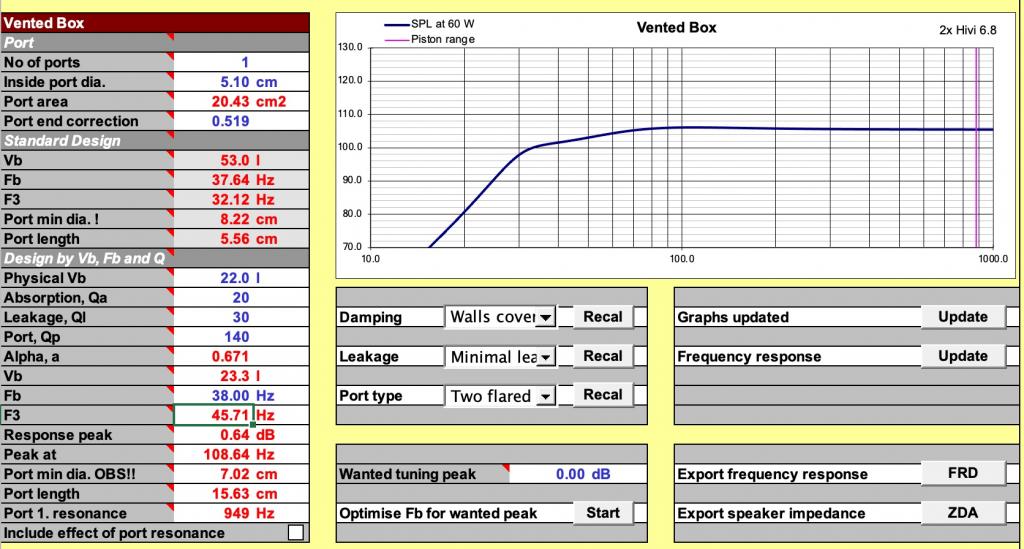
Task: Select the Inside port dia. value cell
Action: click(241, 82)
